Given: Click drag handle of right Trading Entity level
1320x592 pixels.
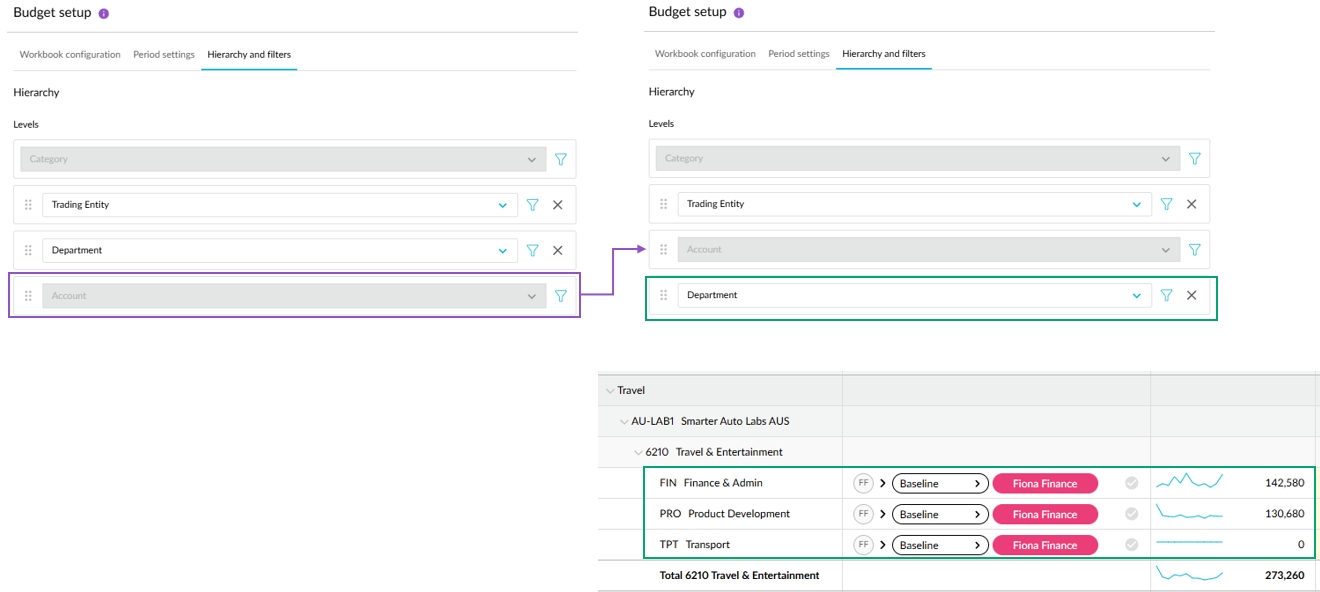Looking at the screenshot, I should tap(663, 204).
